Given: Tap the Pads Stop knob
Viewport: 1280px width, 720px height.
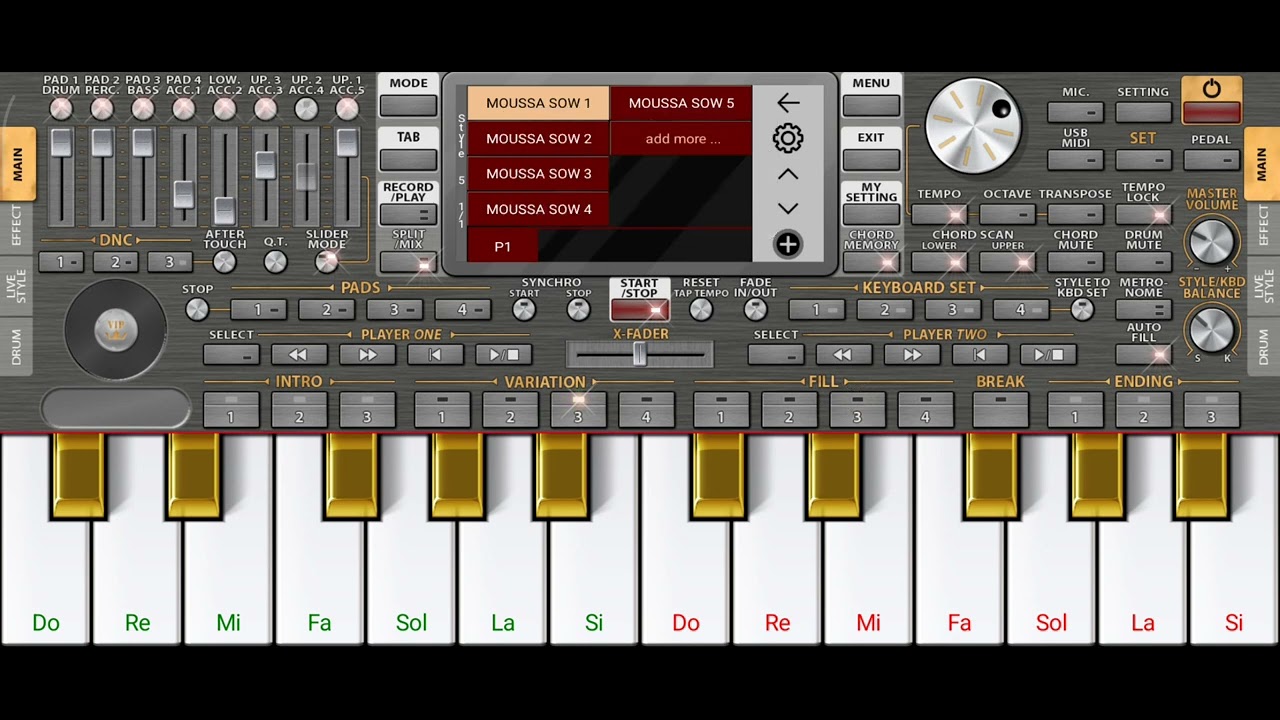Looking at the screenshot, I should [x=197, y=310].
